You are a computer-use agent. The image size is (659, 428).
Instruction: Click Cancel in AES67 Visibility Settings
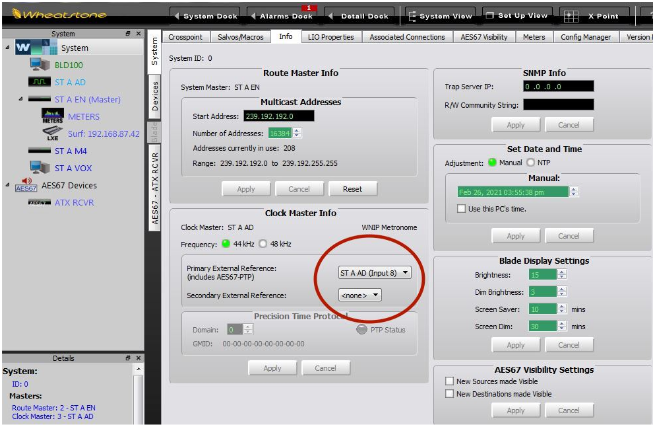coord(569,410)
